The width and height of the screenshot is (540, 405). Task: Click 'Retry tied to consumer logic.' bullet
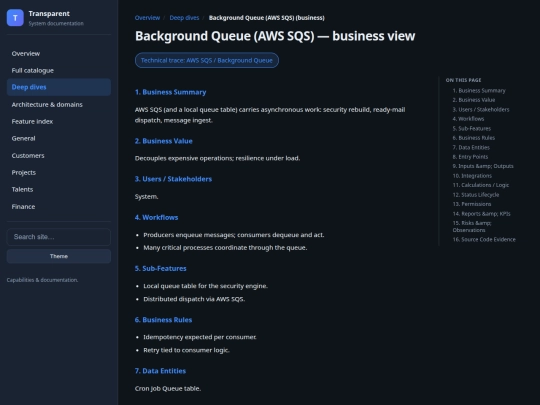[x=186, y=350]
